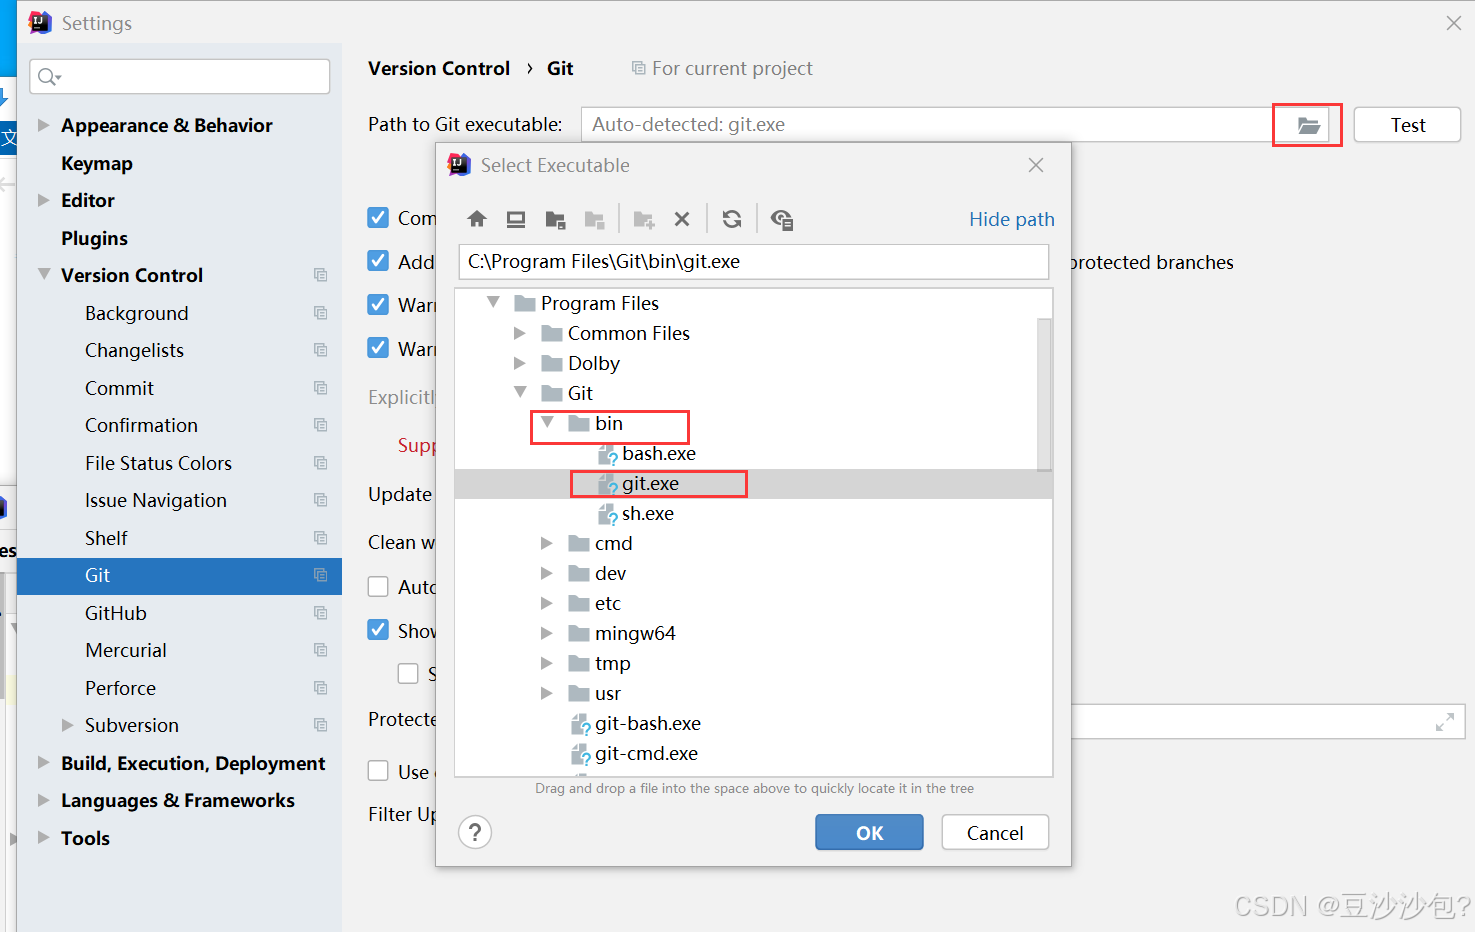Click the project-level icon next to Shelf
This screenshot has width=1475, height=932.
click(320, 538)
